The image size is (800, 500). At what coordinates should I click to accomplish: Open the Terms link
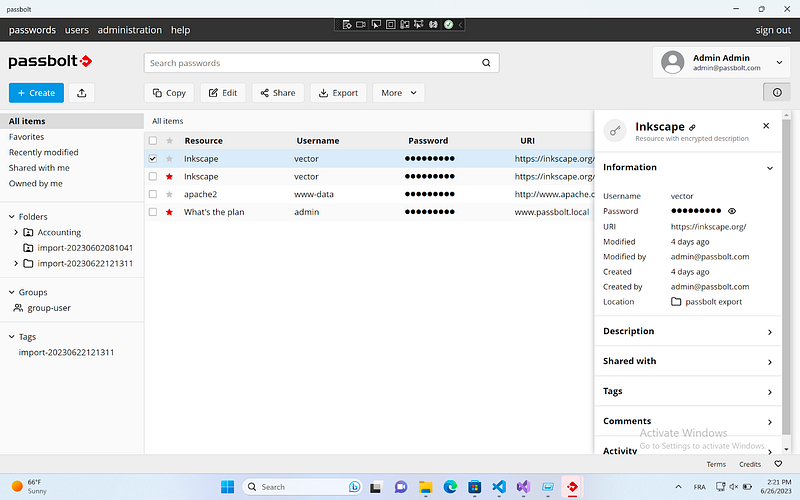click(716, 464)
